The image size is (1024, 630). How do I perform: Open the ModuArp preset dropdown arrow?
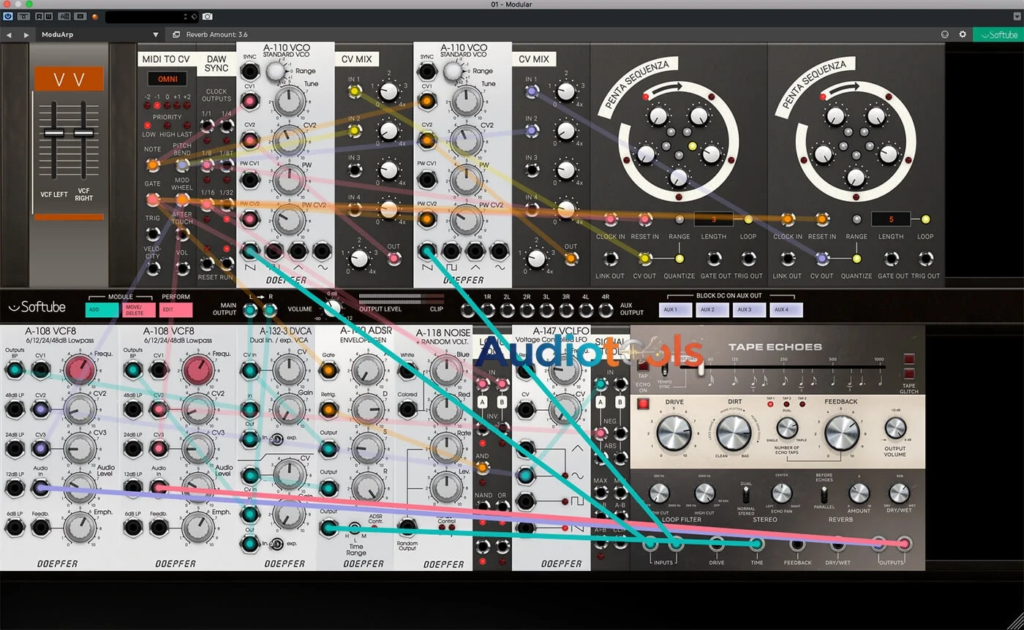click(155, 35)
